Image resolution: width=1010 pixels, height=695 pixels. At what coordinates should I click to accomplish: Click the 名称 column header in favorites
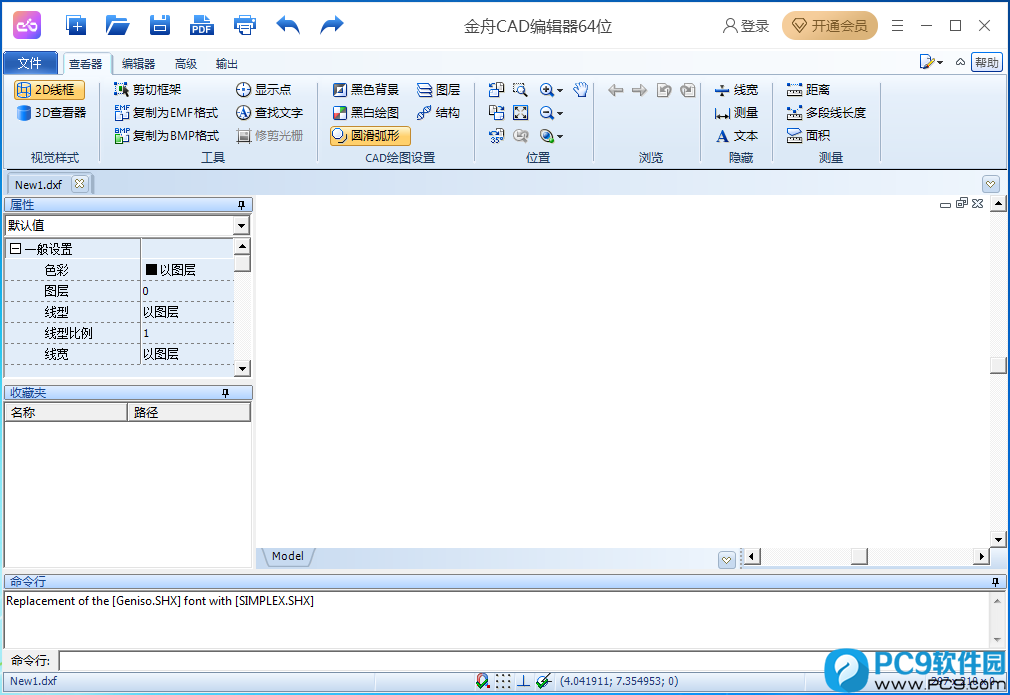(x=66, y=412)
